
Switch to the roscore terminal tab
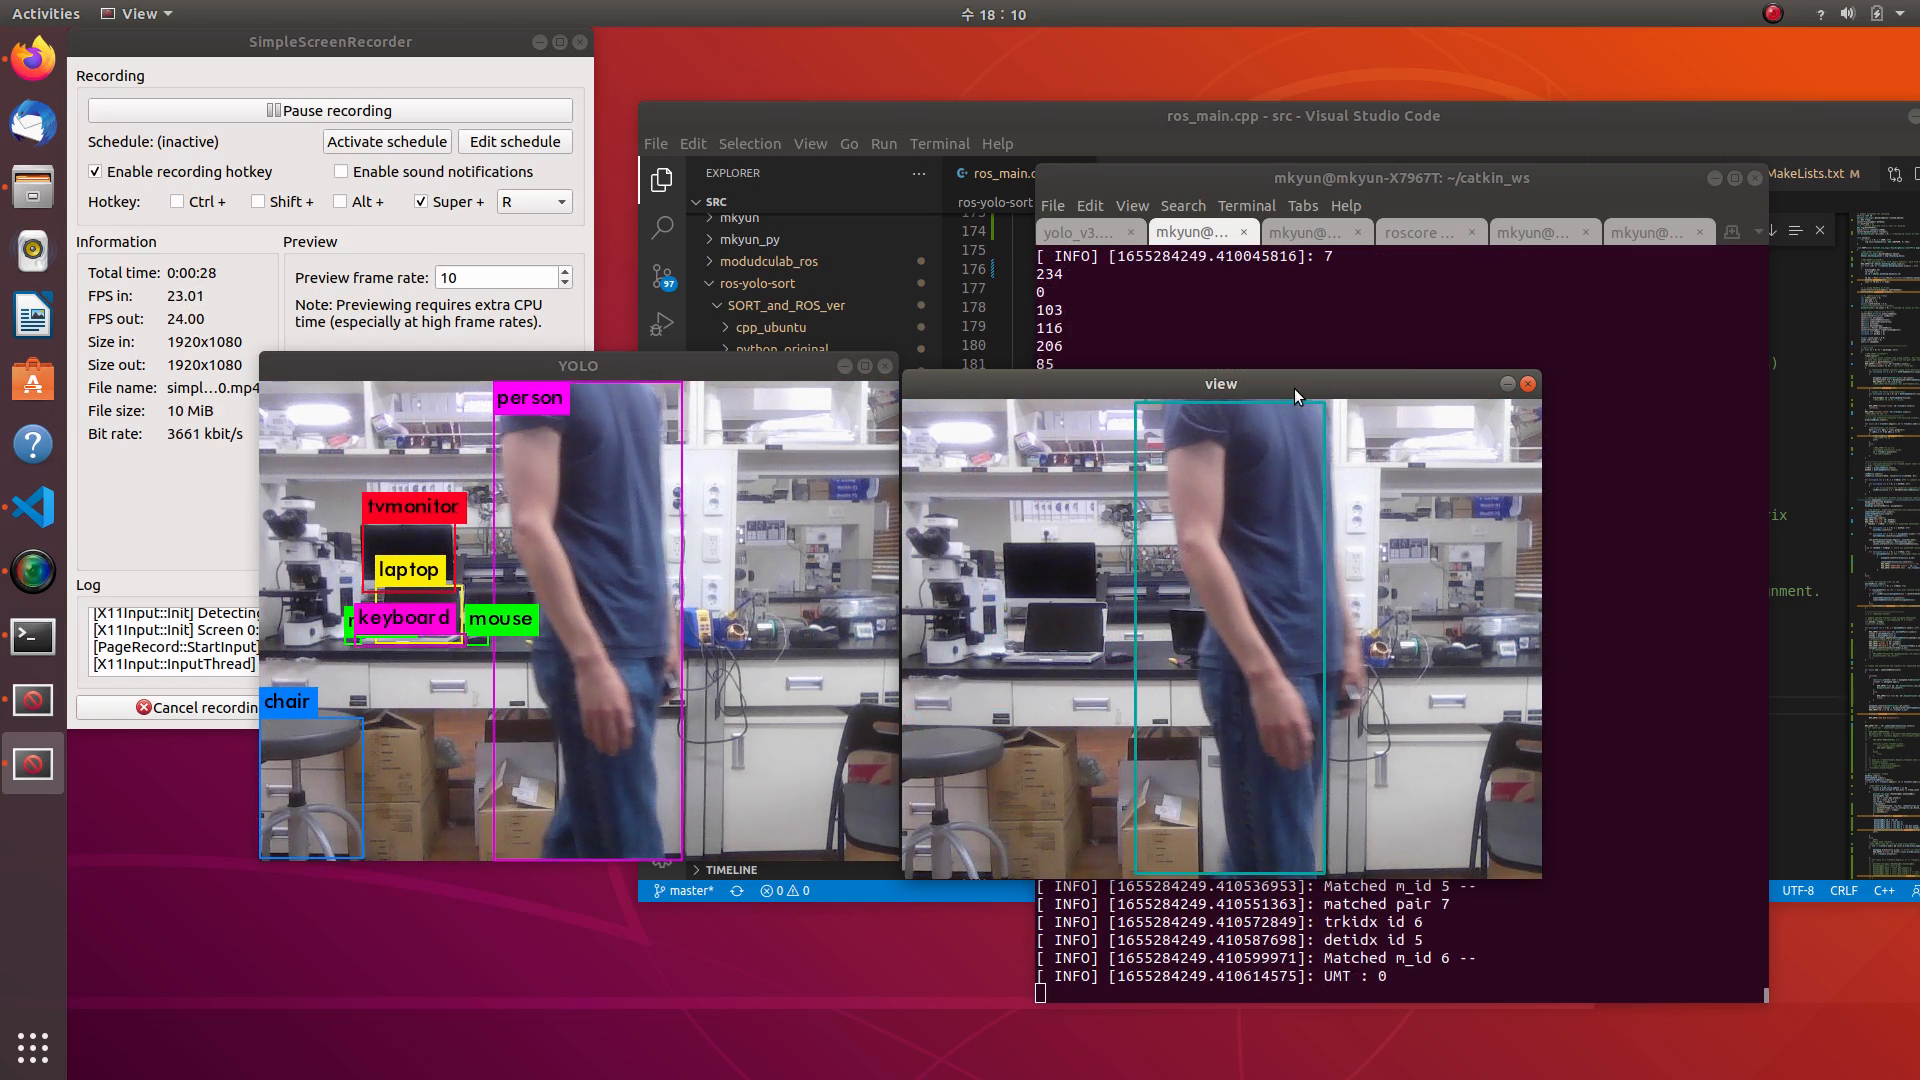coord(1419,232)
